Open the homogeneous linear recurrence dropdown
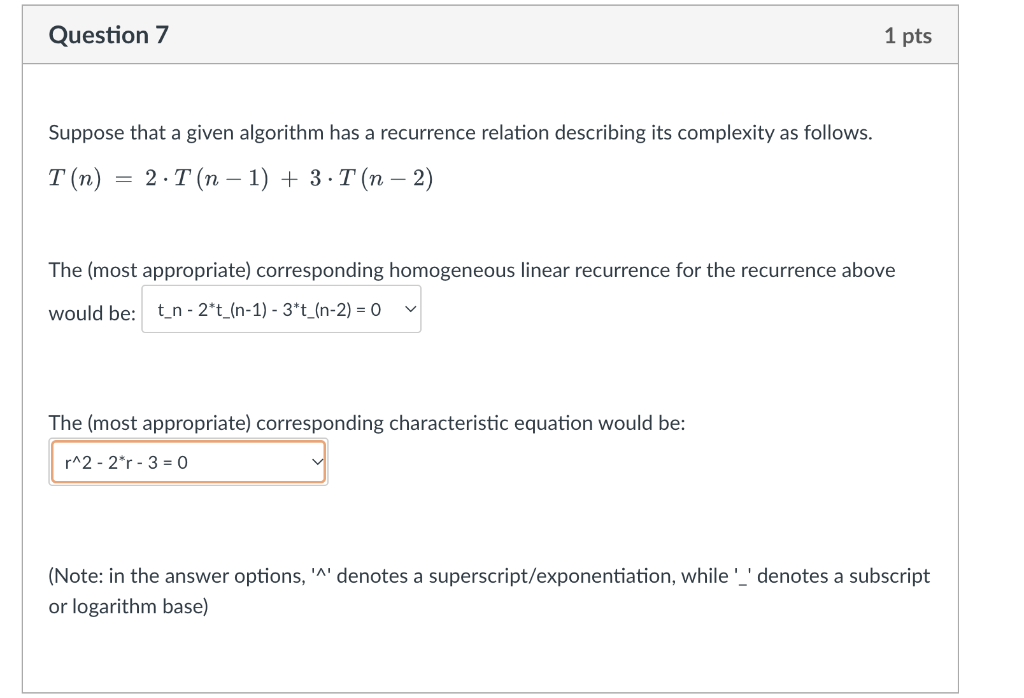 click(x=281, y=309)
